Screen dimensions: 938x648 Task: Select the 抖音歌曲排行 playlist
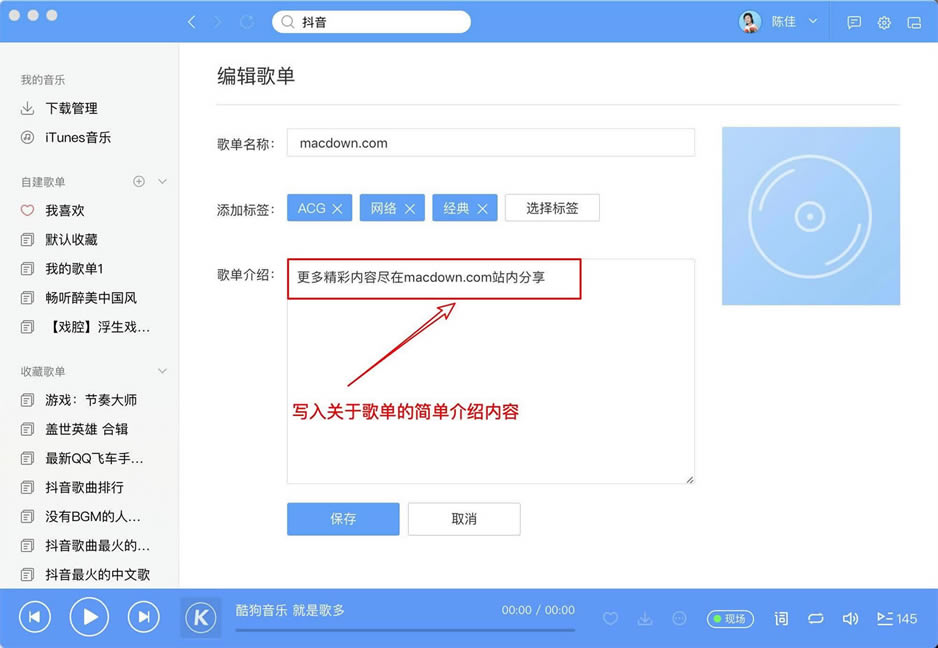click(x=84, y=487)
